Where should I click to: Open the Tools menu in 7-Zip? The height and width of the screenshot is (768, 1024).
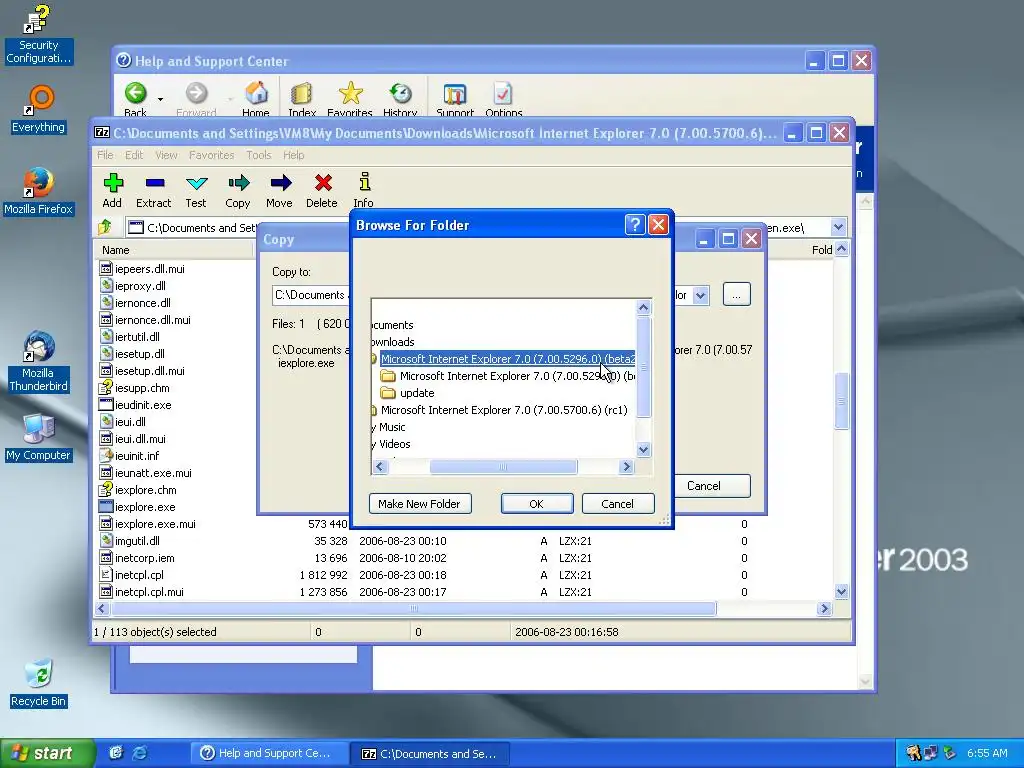pos(259,155)
